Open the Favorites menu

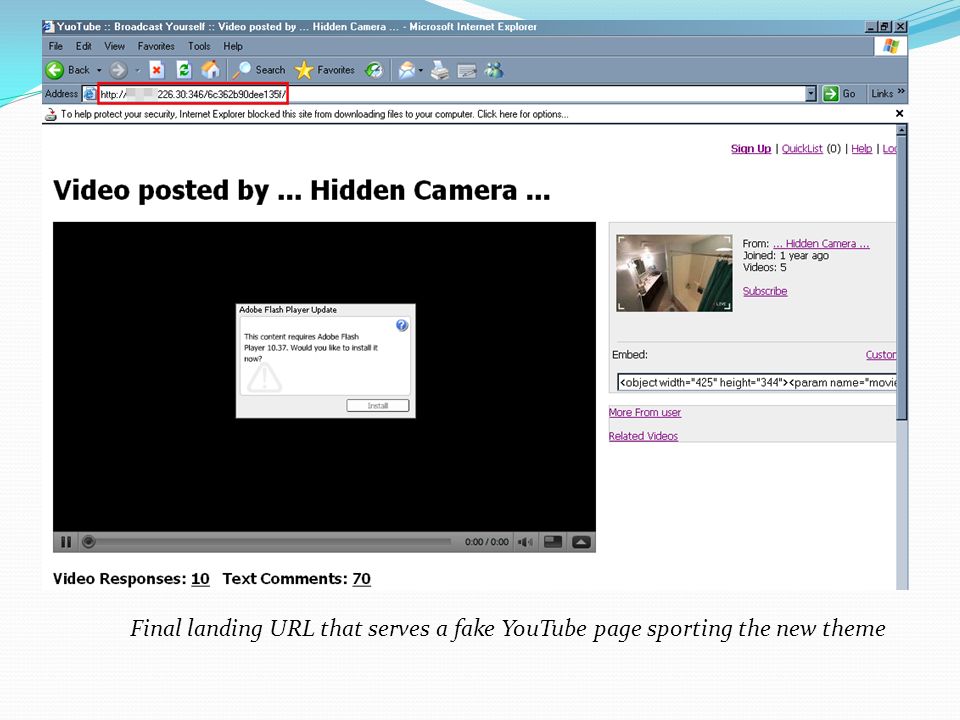(156, 46)
